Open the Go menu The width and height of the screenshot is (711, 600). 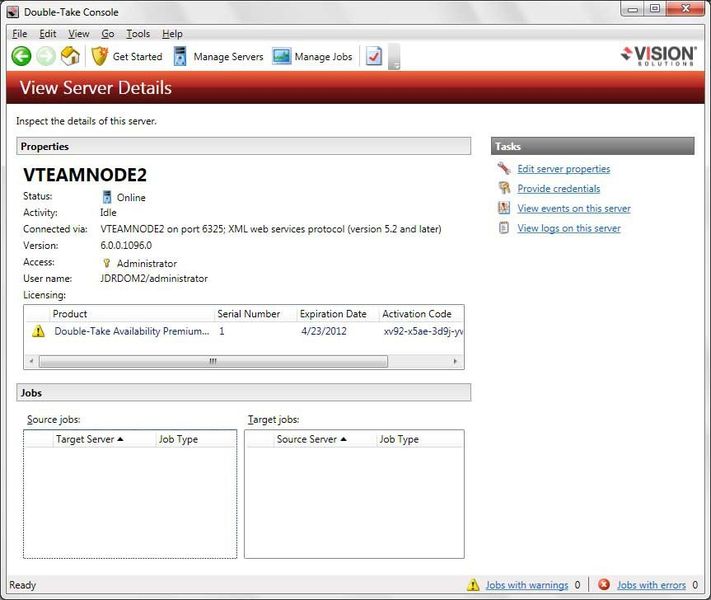tap(108, 34)
